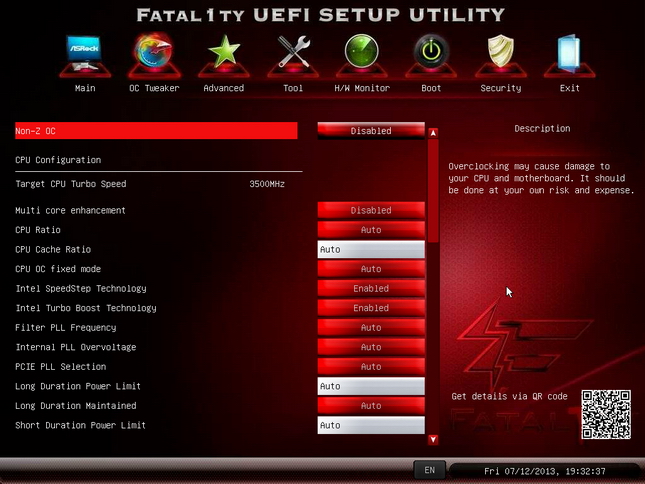The height and width of the screenshot is (484, 645).
Task: Select the Intel SpeedStep Technology label
Action: (x=81, y=288)
